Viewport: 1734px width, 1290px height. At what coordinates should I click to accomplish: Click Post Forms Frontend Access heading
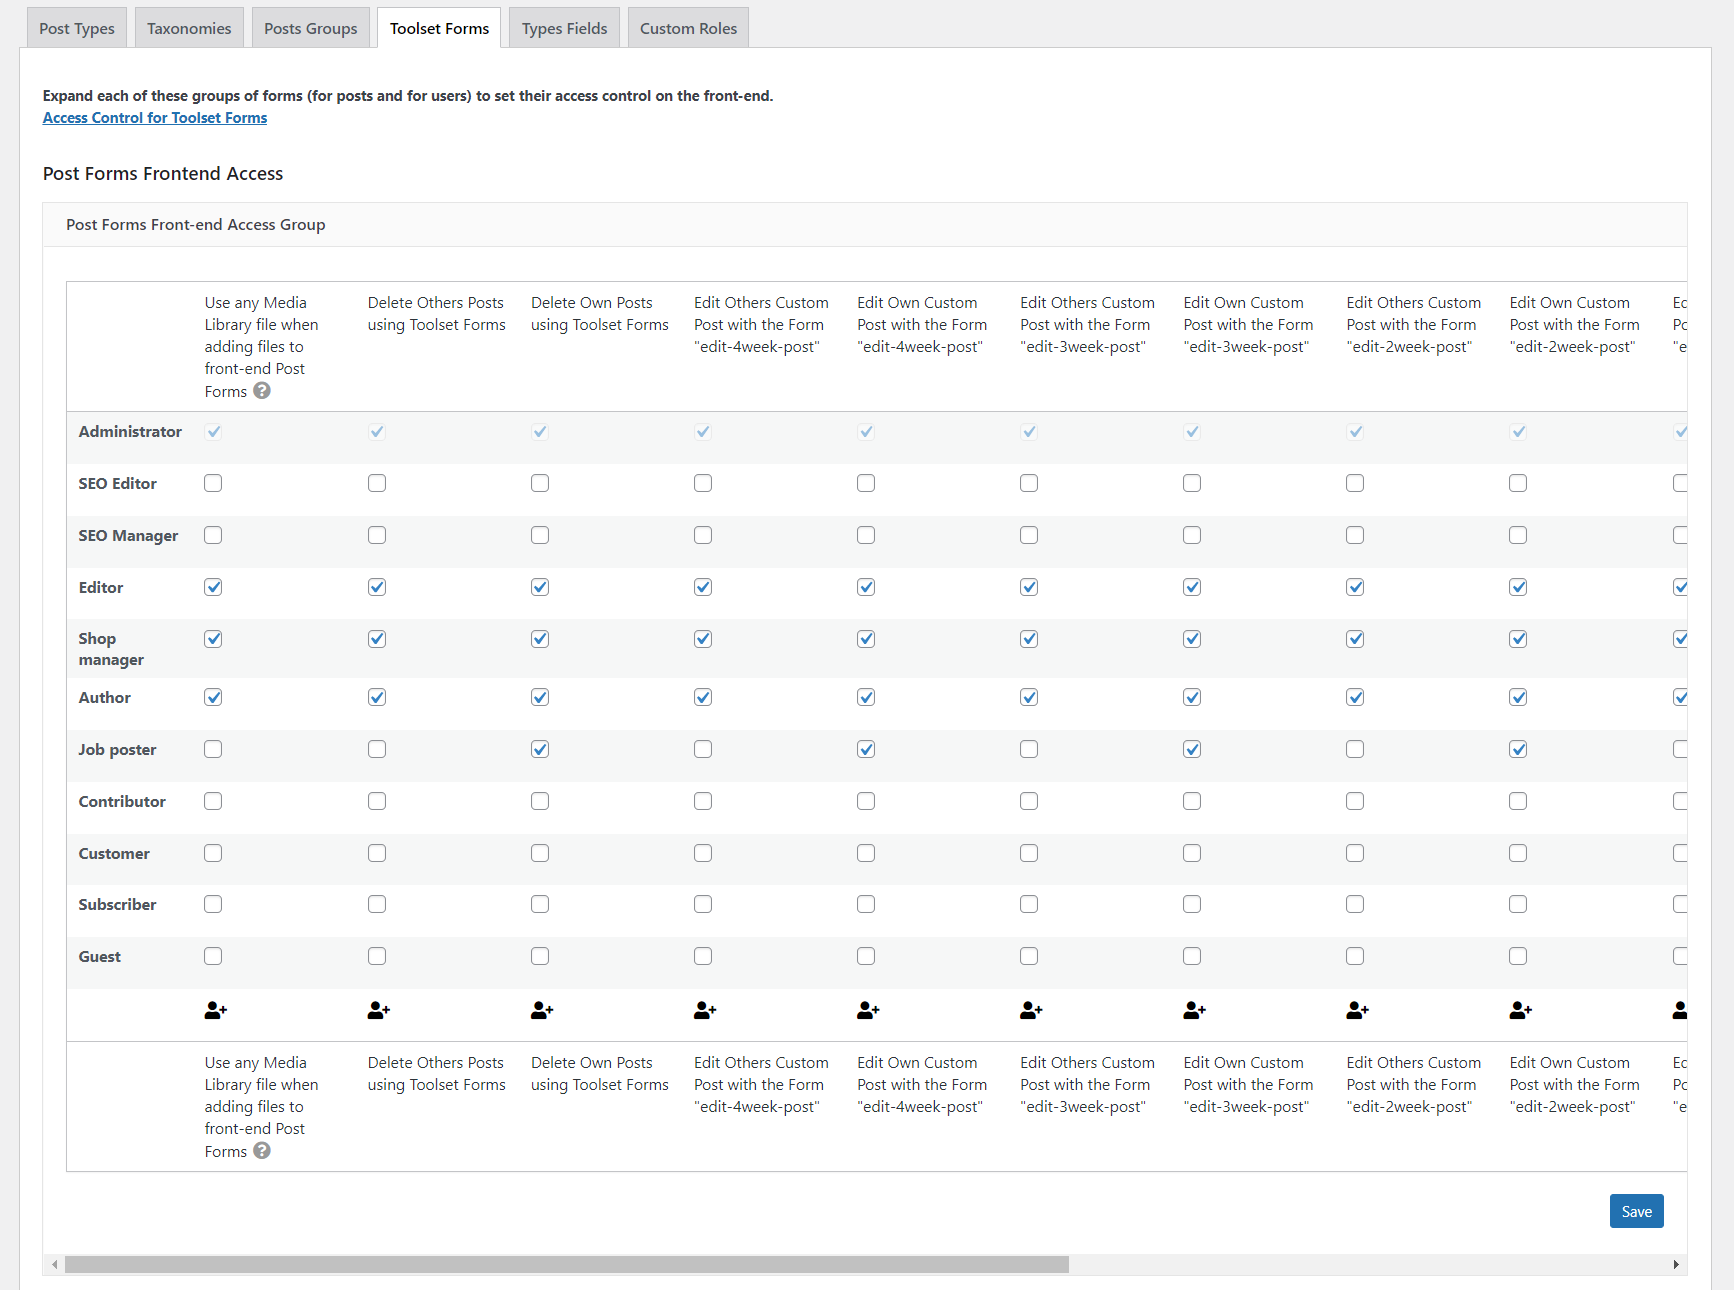(x=163, y=174)
